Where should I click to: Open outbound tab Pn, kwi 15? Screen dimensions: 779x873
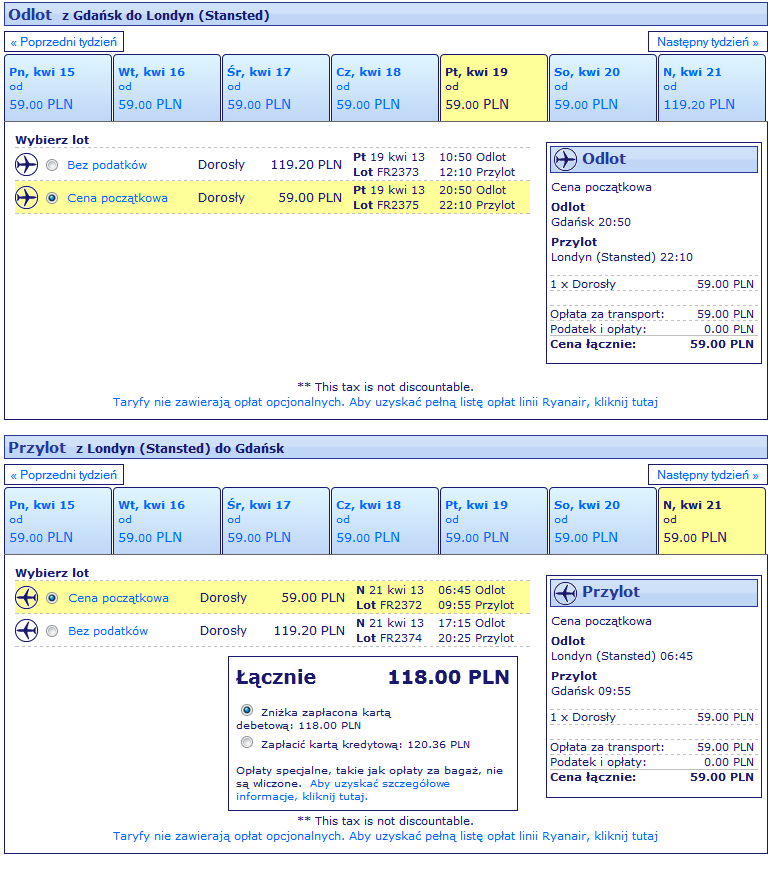tap(58, 88)
